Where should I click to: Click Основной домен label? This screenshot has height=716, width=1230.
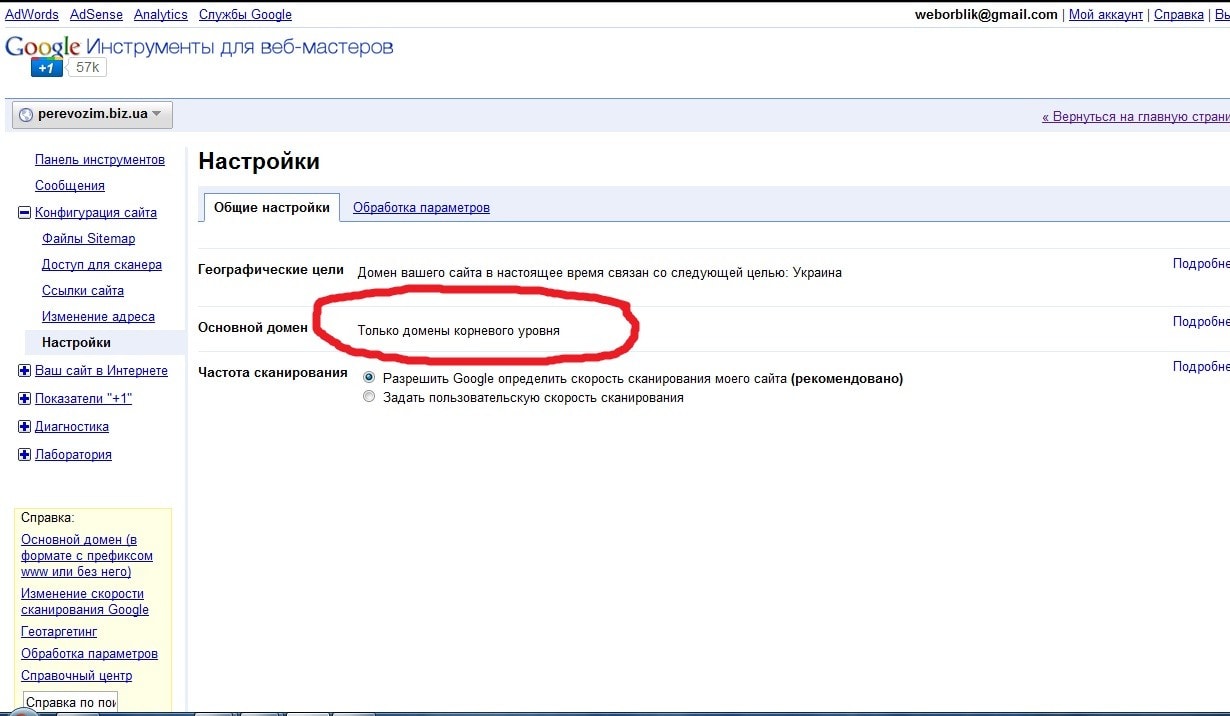point(253,327)
